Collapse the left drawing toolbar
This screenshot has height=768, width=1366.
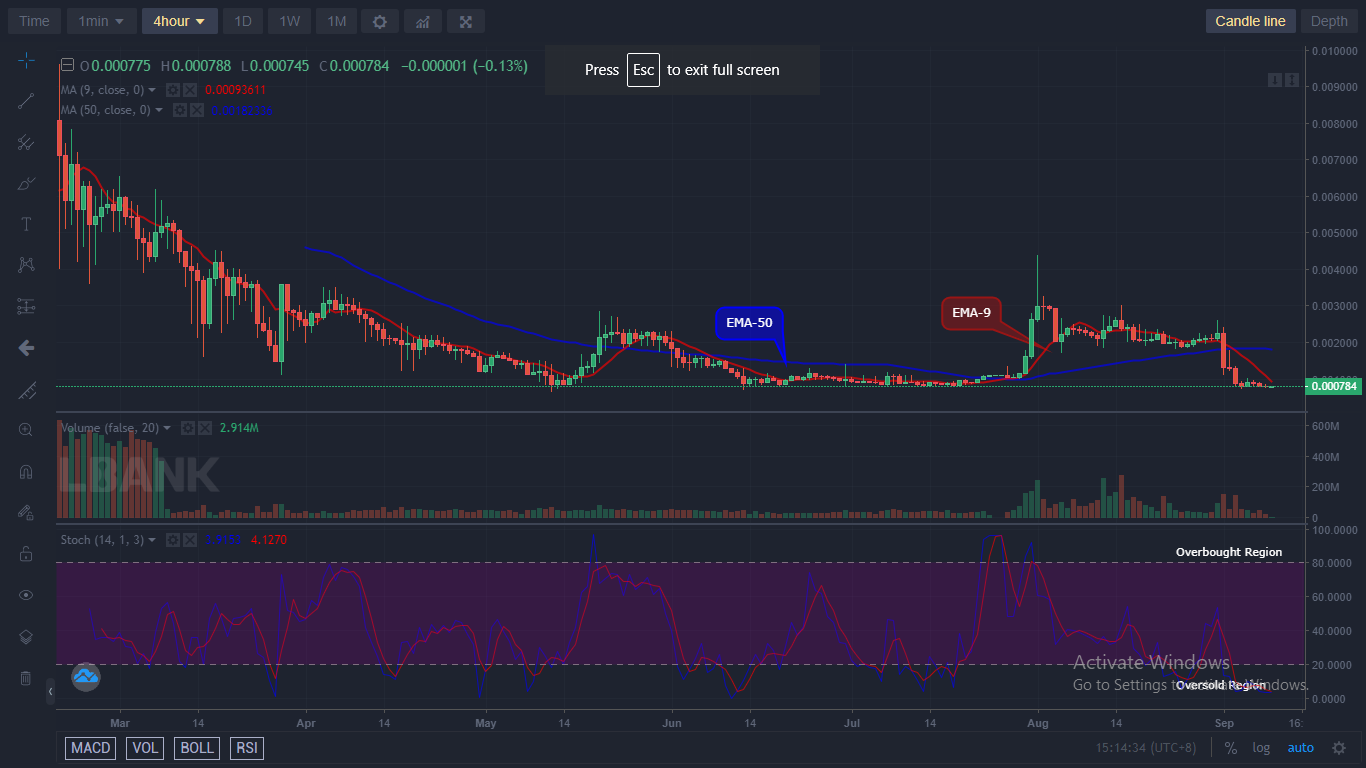point(51,691)
